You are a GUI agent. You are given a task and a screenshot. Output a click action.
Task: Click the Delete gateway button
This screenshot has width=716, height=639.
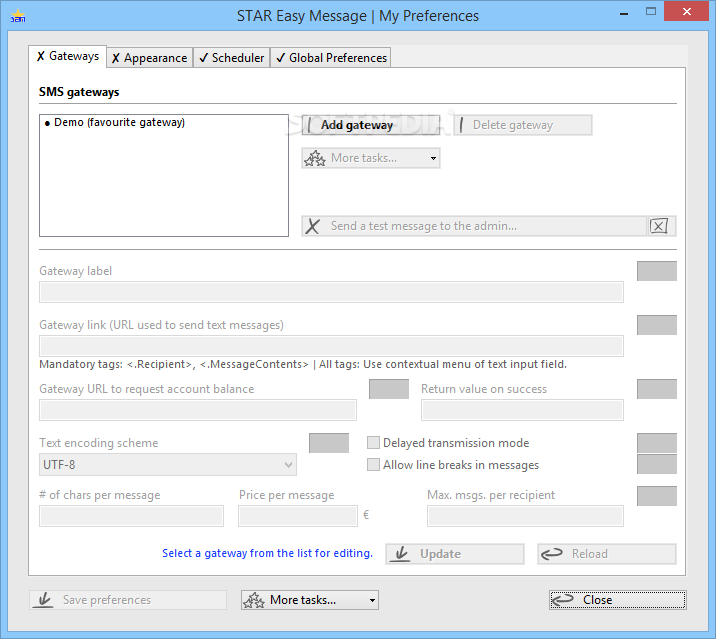(x=523, y=125)
